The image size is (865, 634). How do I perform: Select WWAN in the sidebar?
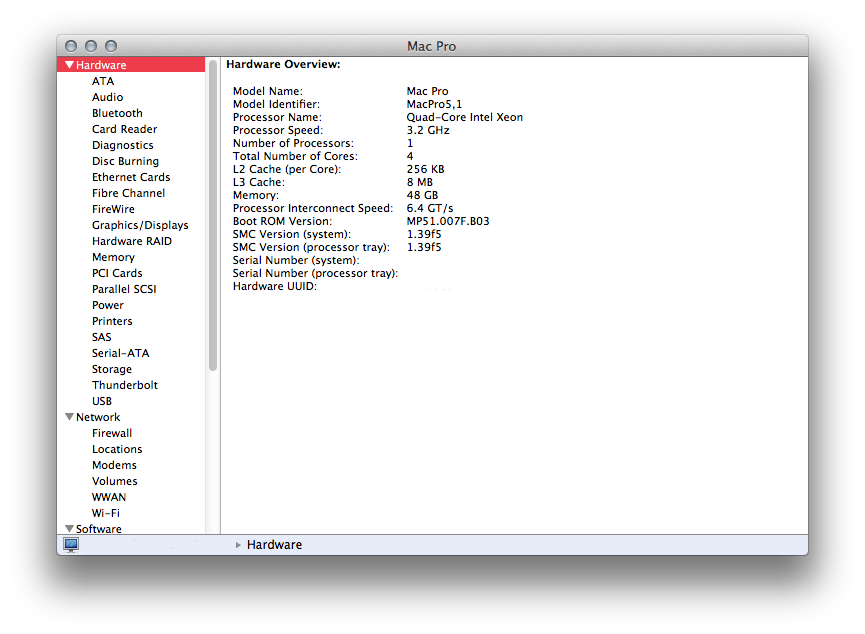pyautogui.click(x=109, y=497)
